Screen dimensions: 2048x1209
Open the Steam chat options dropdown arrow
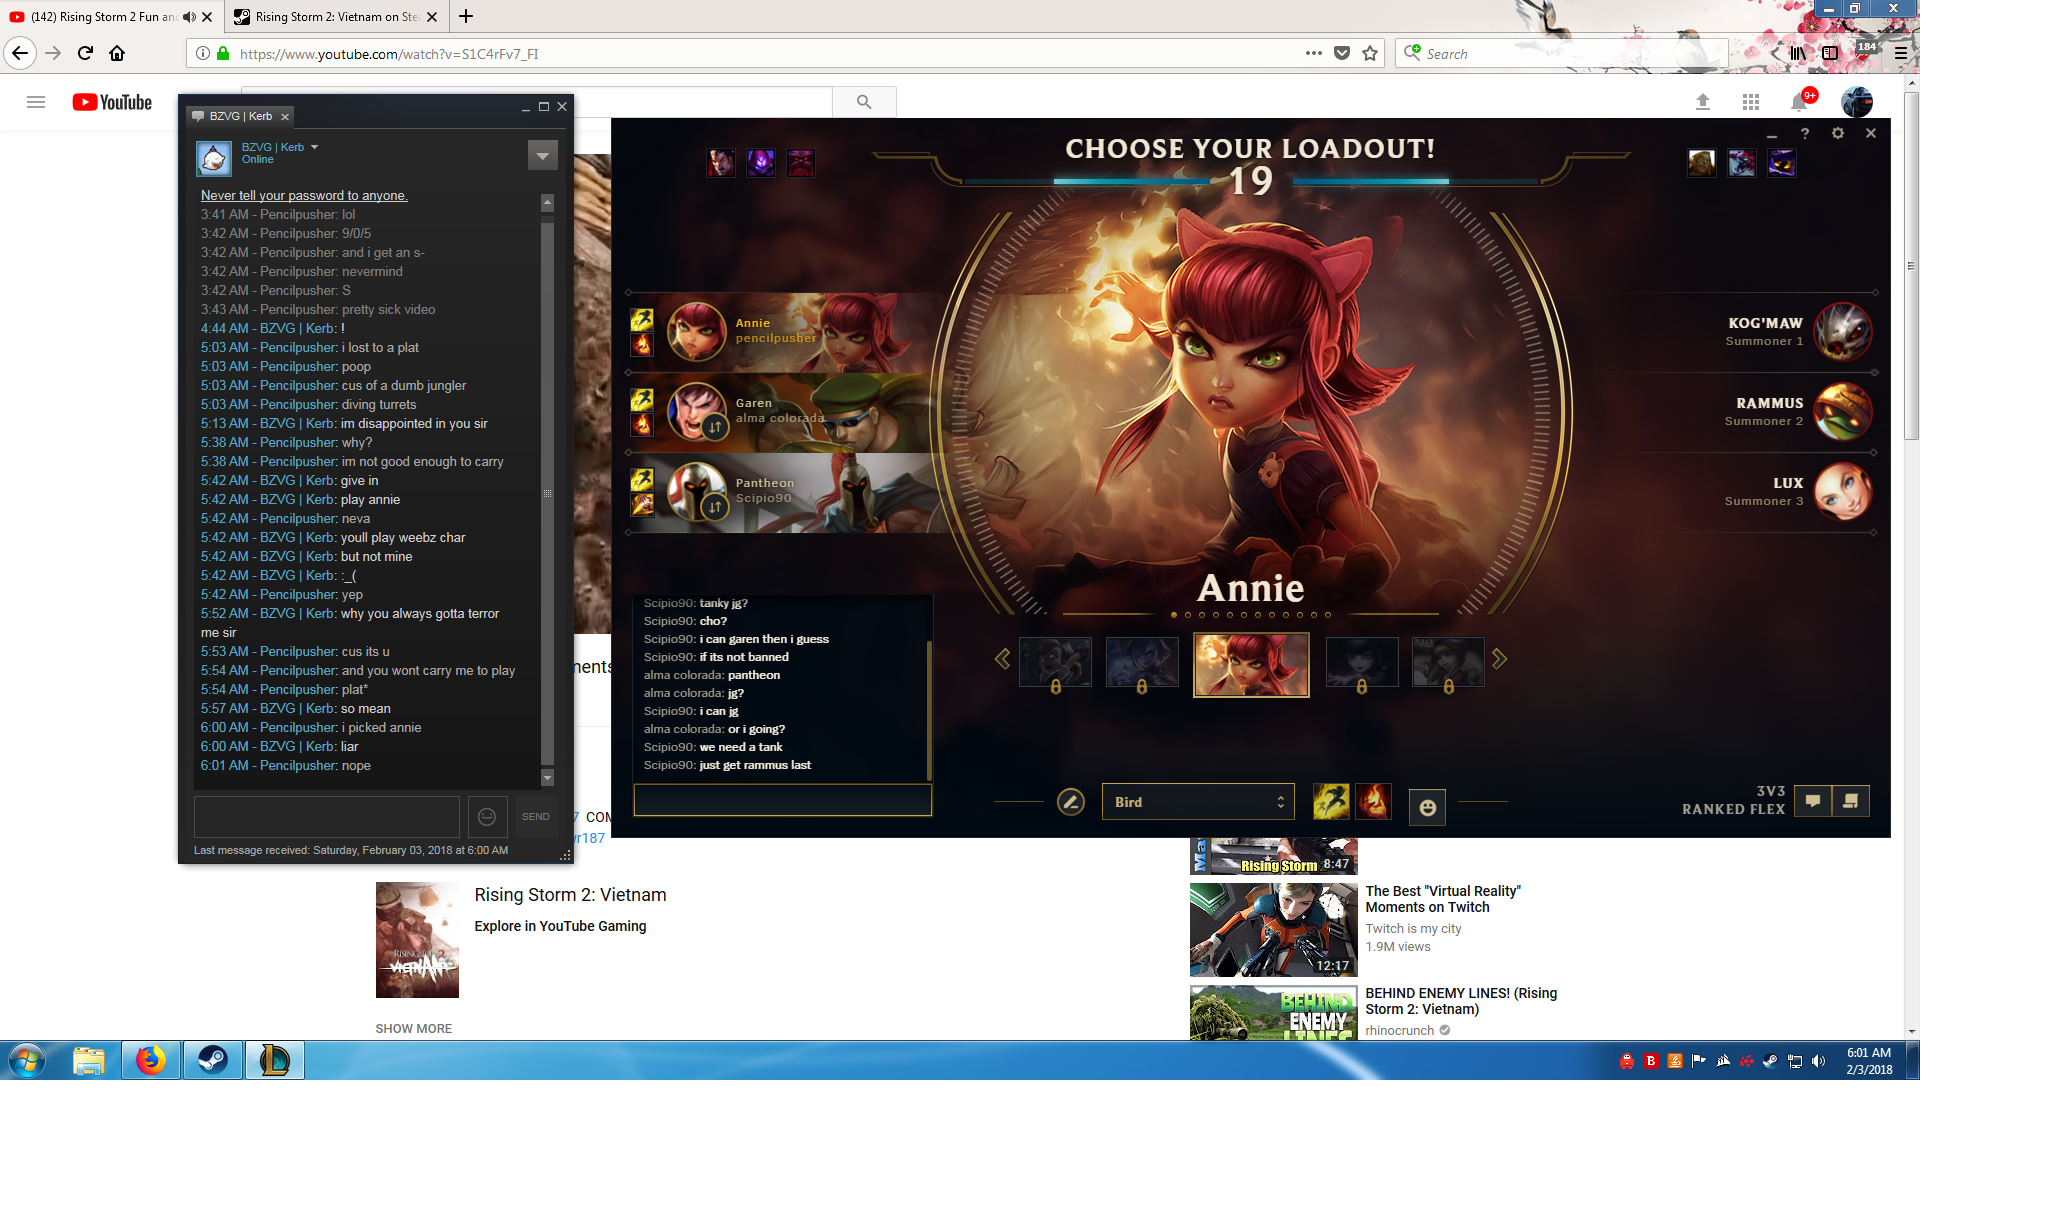[542, 155]
